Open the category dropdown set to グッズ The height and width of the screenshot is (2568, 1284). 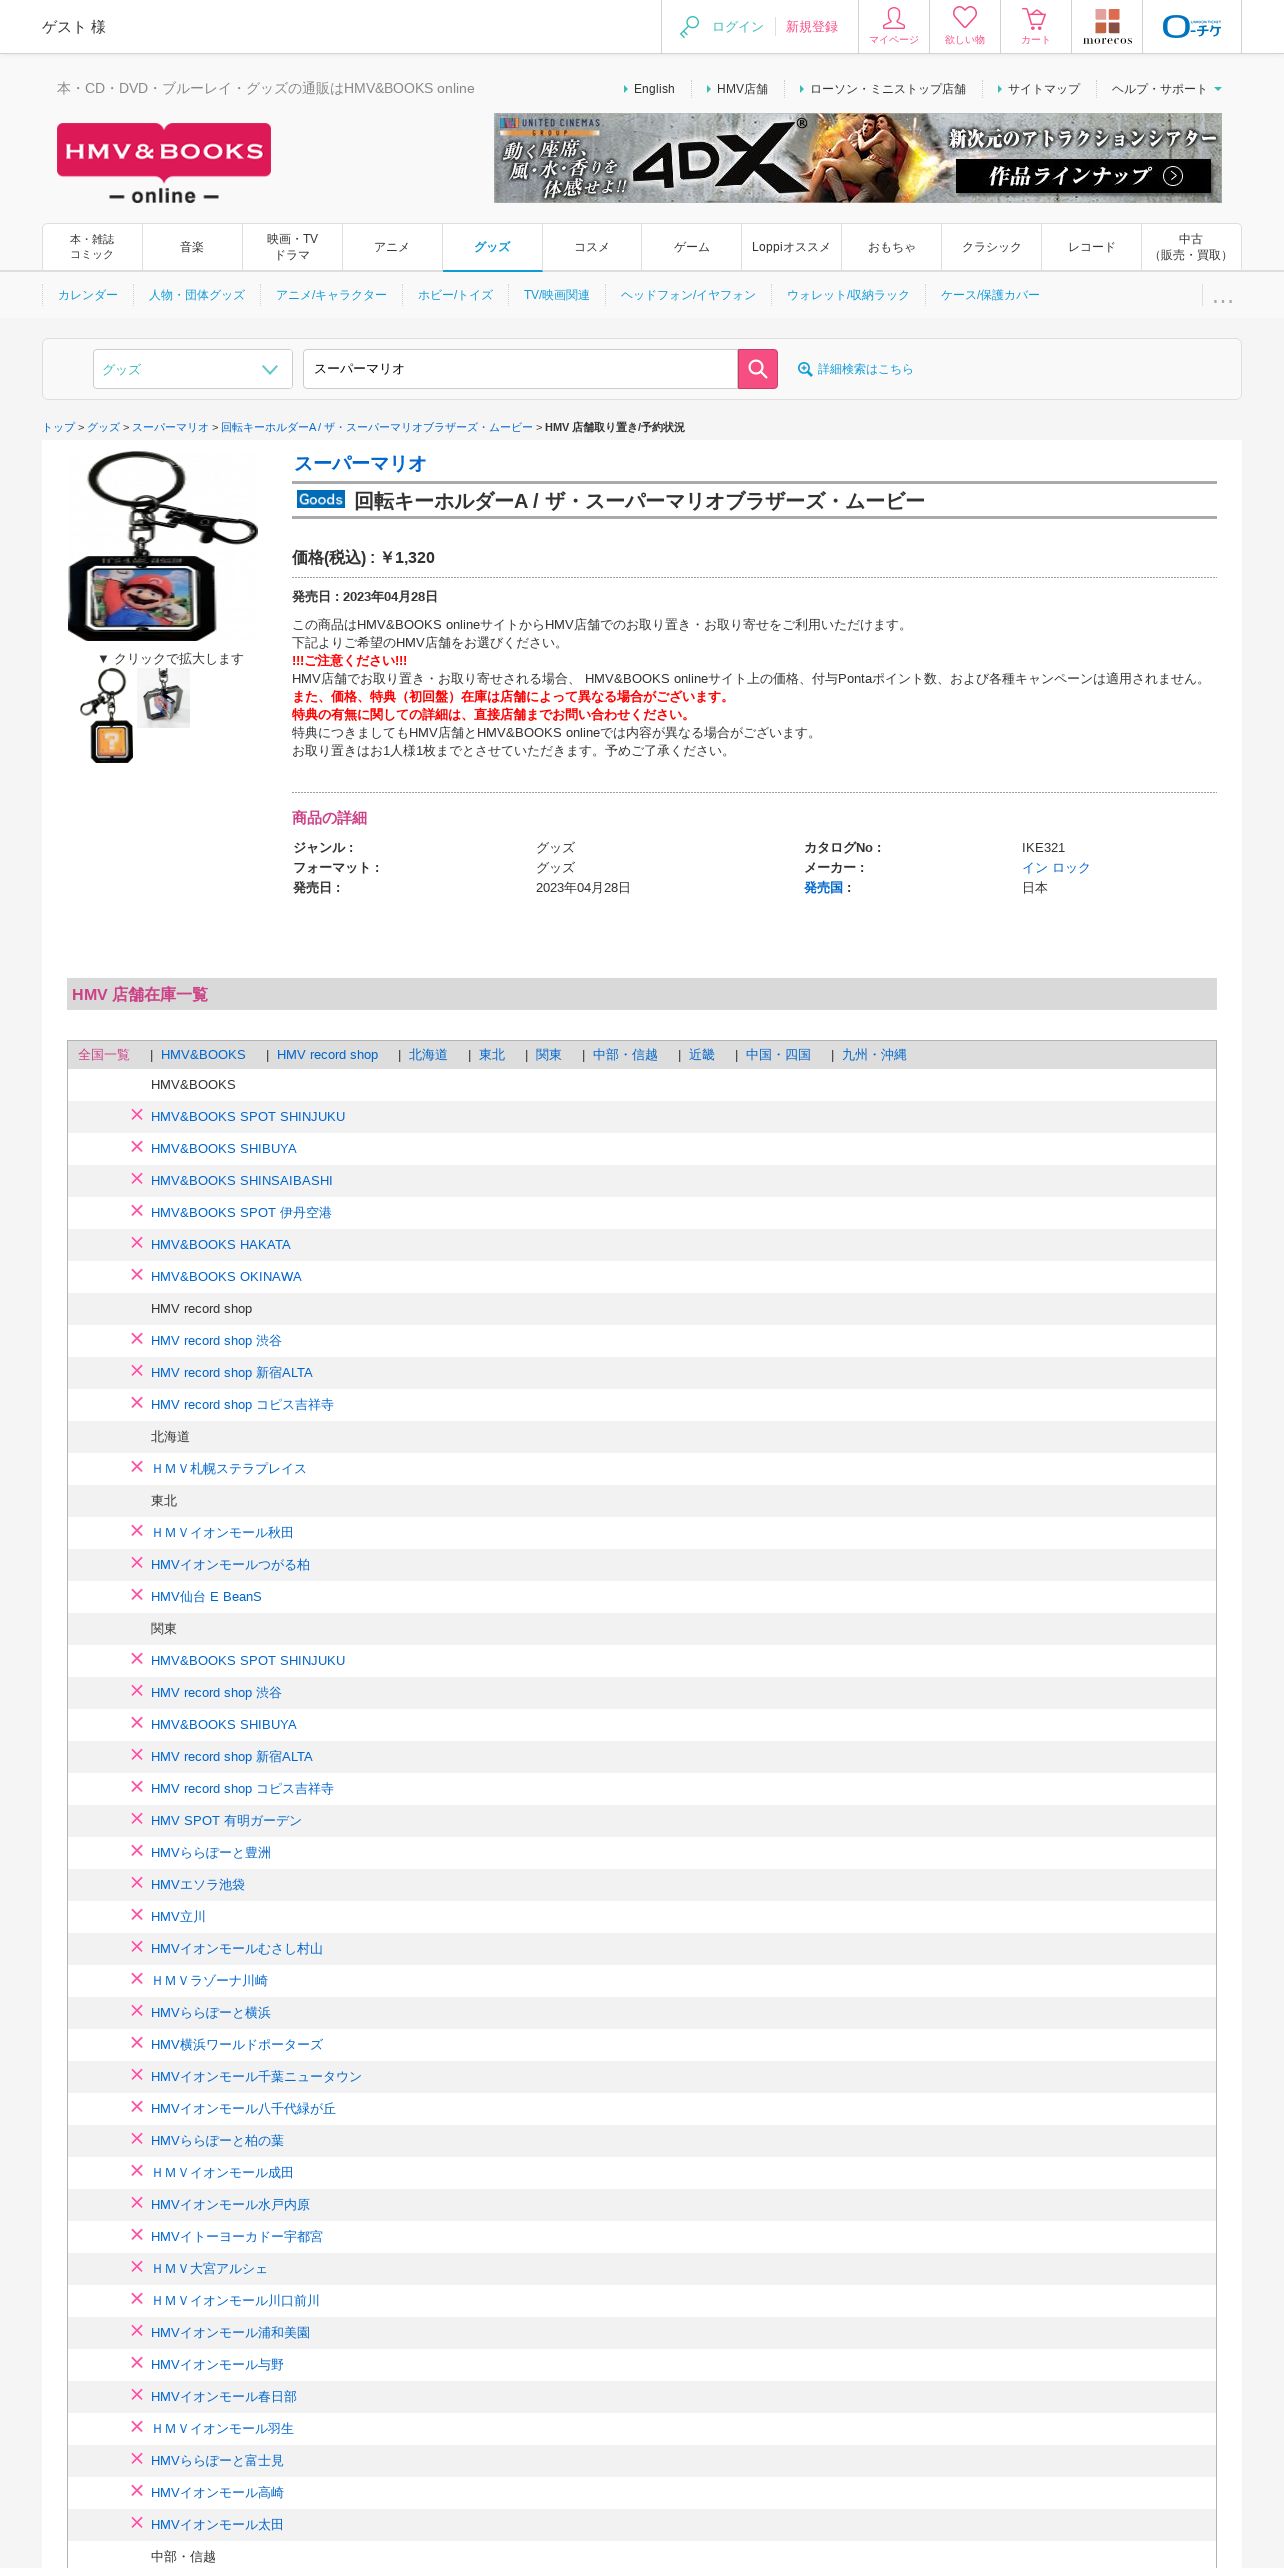point(192,369)
